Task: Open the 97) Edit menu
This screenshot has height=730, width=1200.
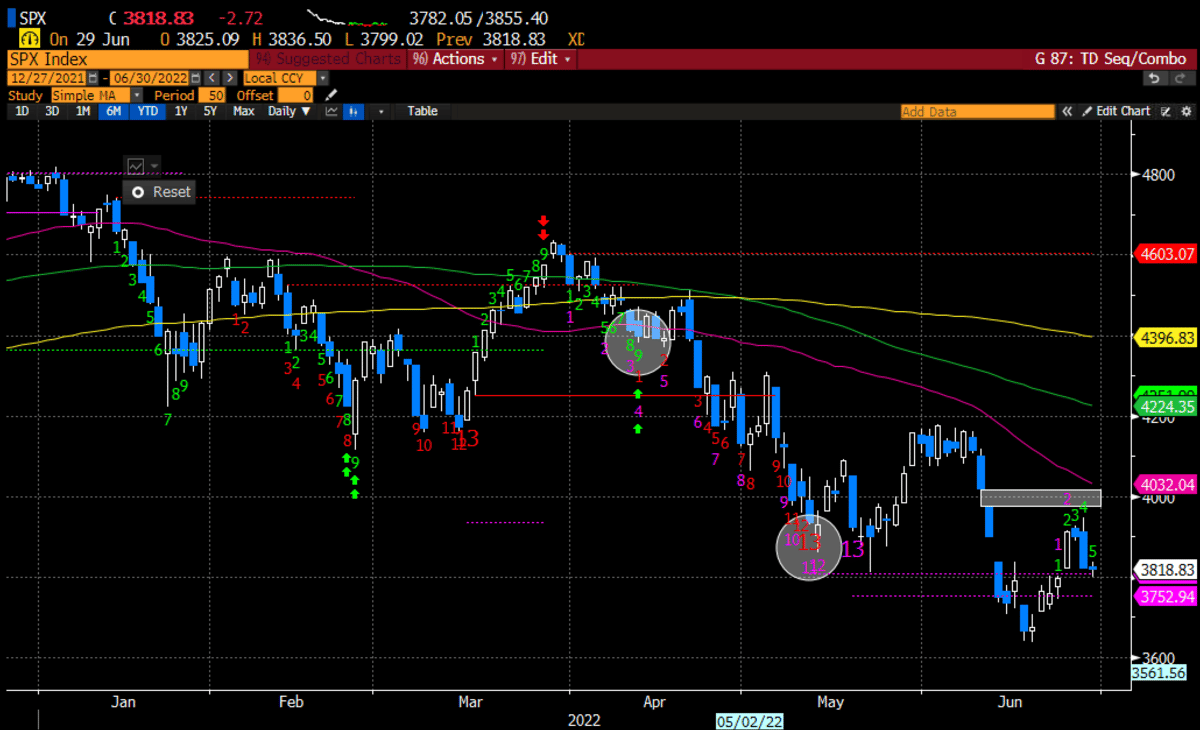Action: click(x=542, y=59)
